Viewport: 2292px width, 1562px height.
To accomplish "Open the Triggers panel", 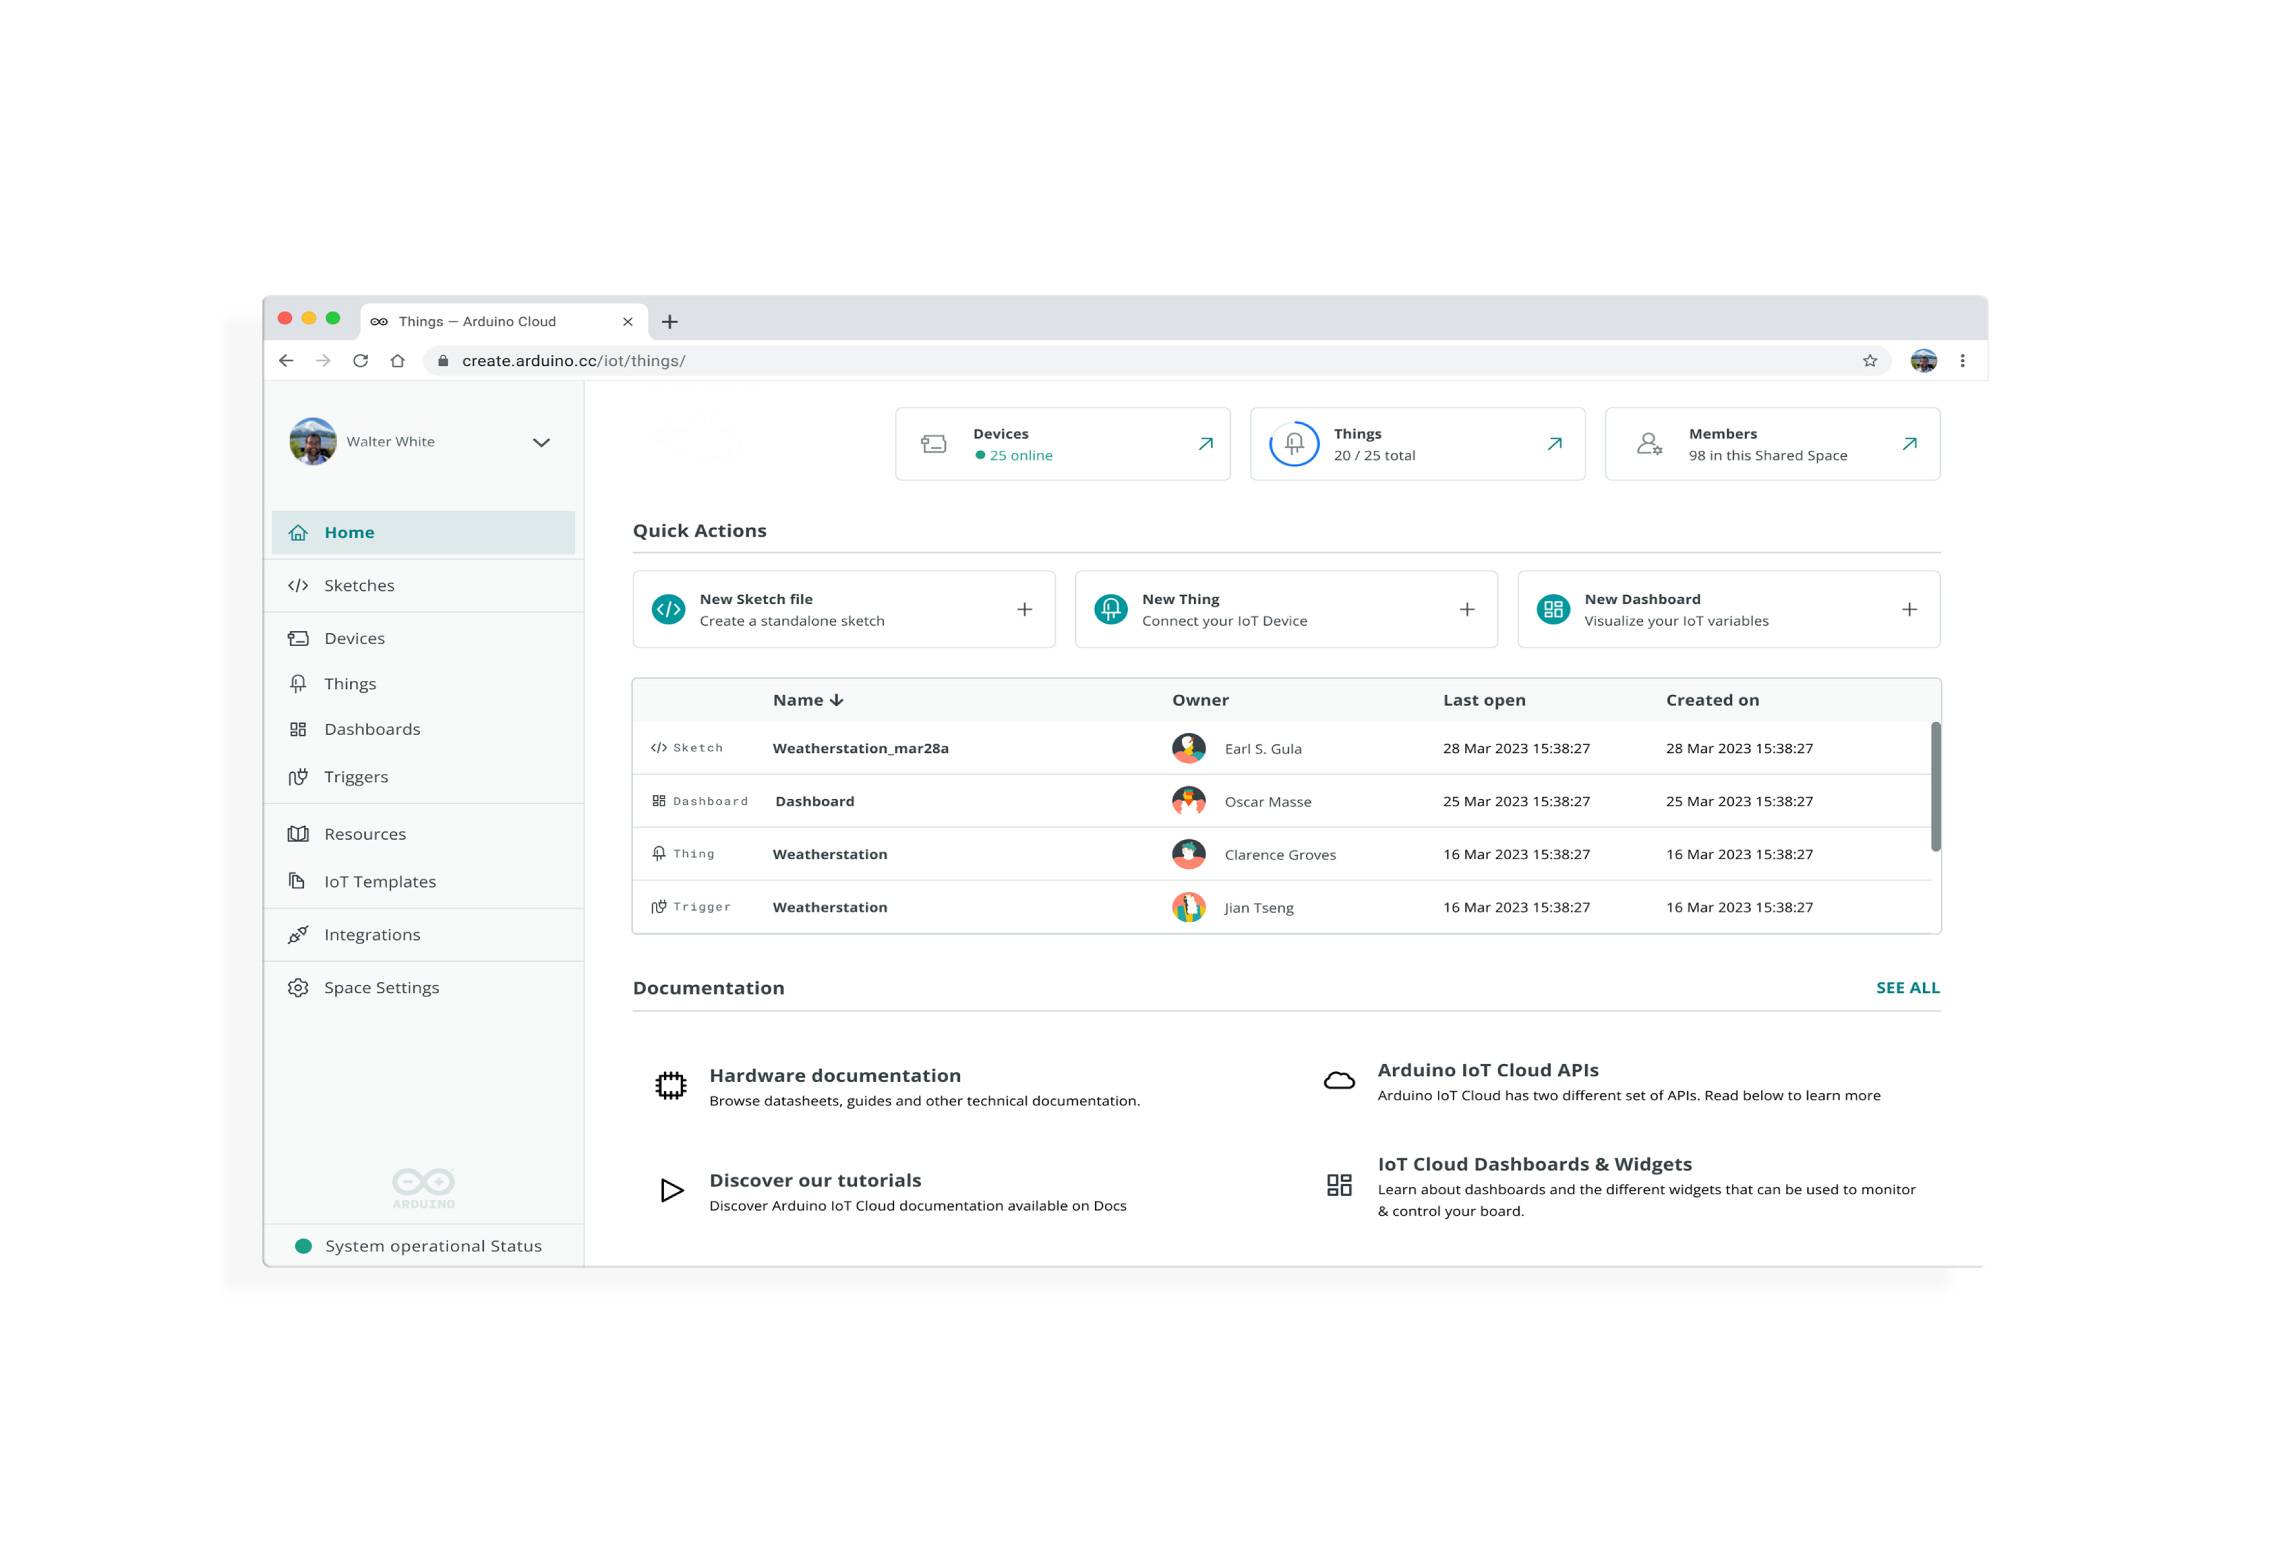I will [x=356, y=776].
